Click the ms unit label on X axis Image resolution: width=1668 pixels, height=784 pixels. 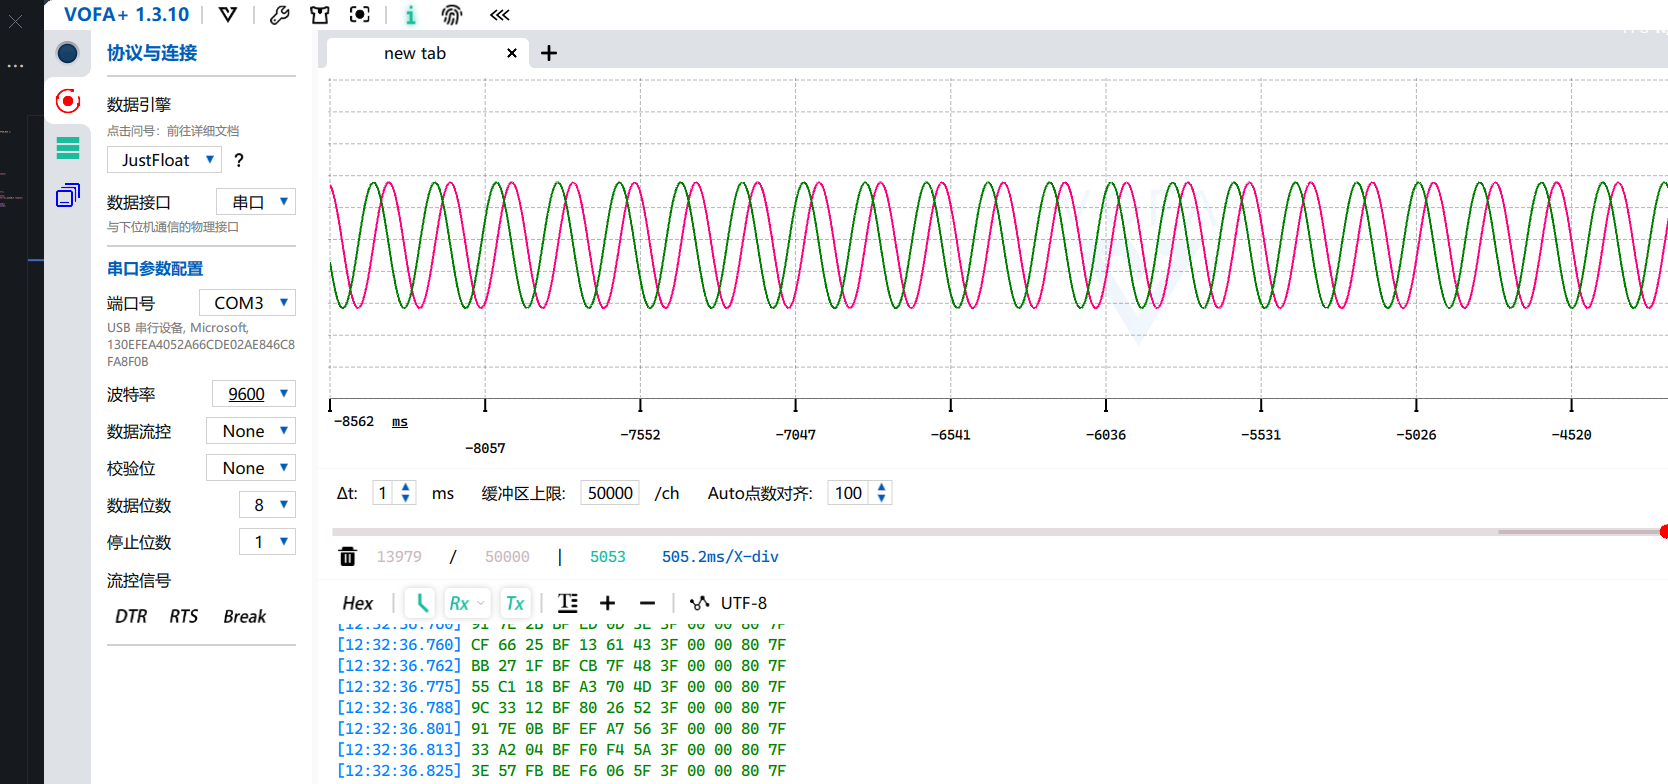pos(400,422)
